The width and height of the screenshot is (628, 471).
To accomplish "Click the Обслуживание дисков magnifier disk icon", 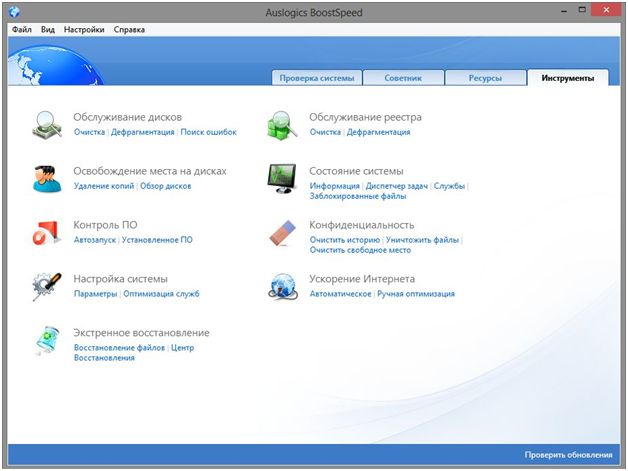I will click(48, 124).
